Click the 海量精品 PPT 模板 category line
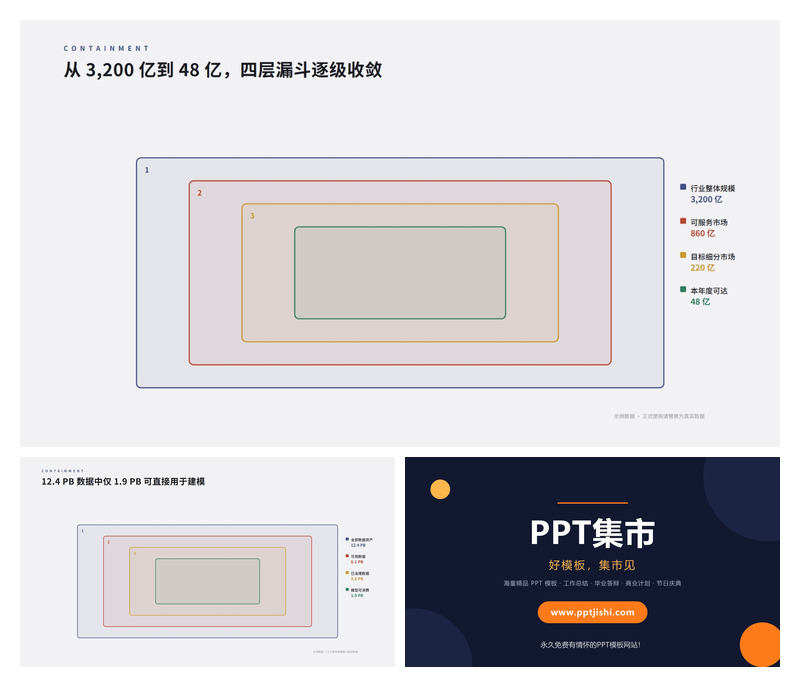This screenshot has width=800, height=687. tap(592, 583)
